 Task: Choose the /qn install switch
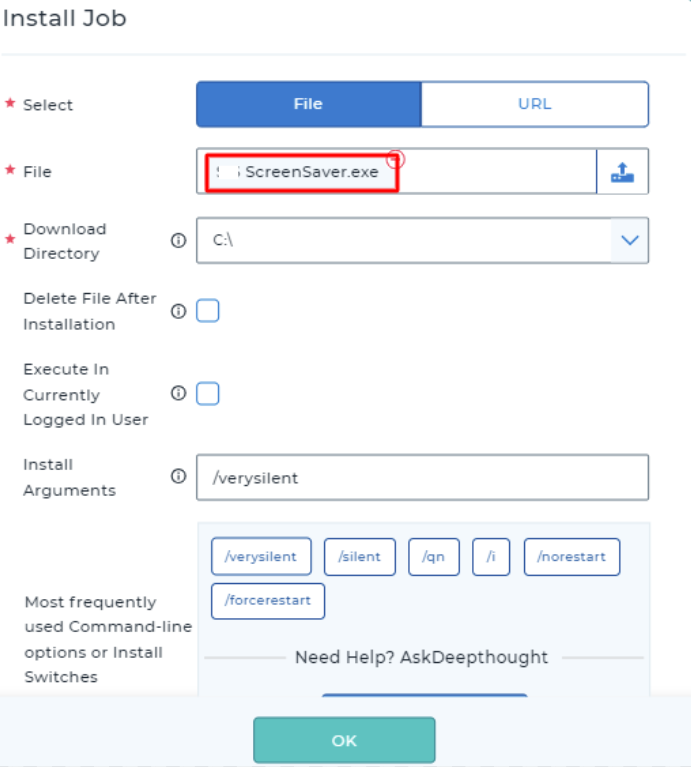(x=434, y=557)
